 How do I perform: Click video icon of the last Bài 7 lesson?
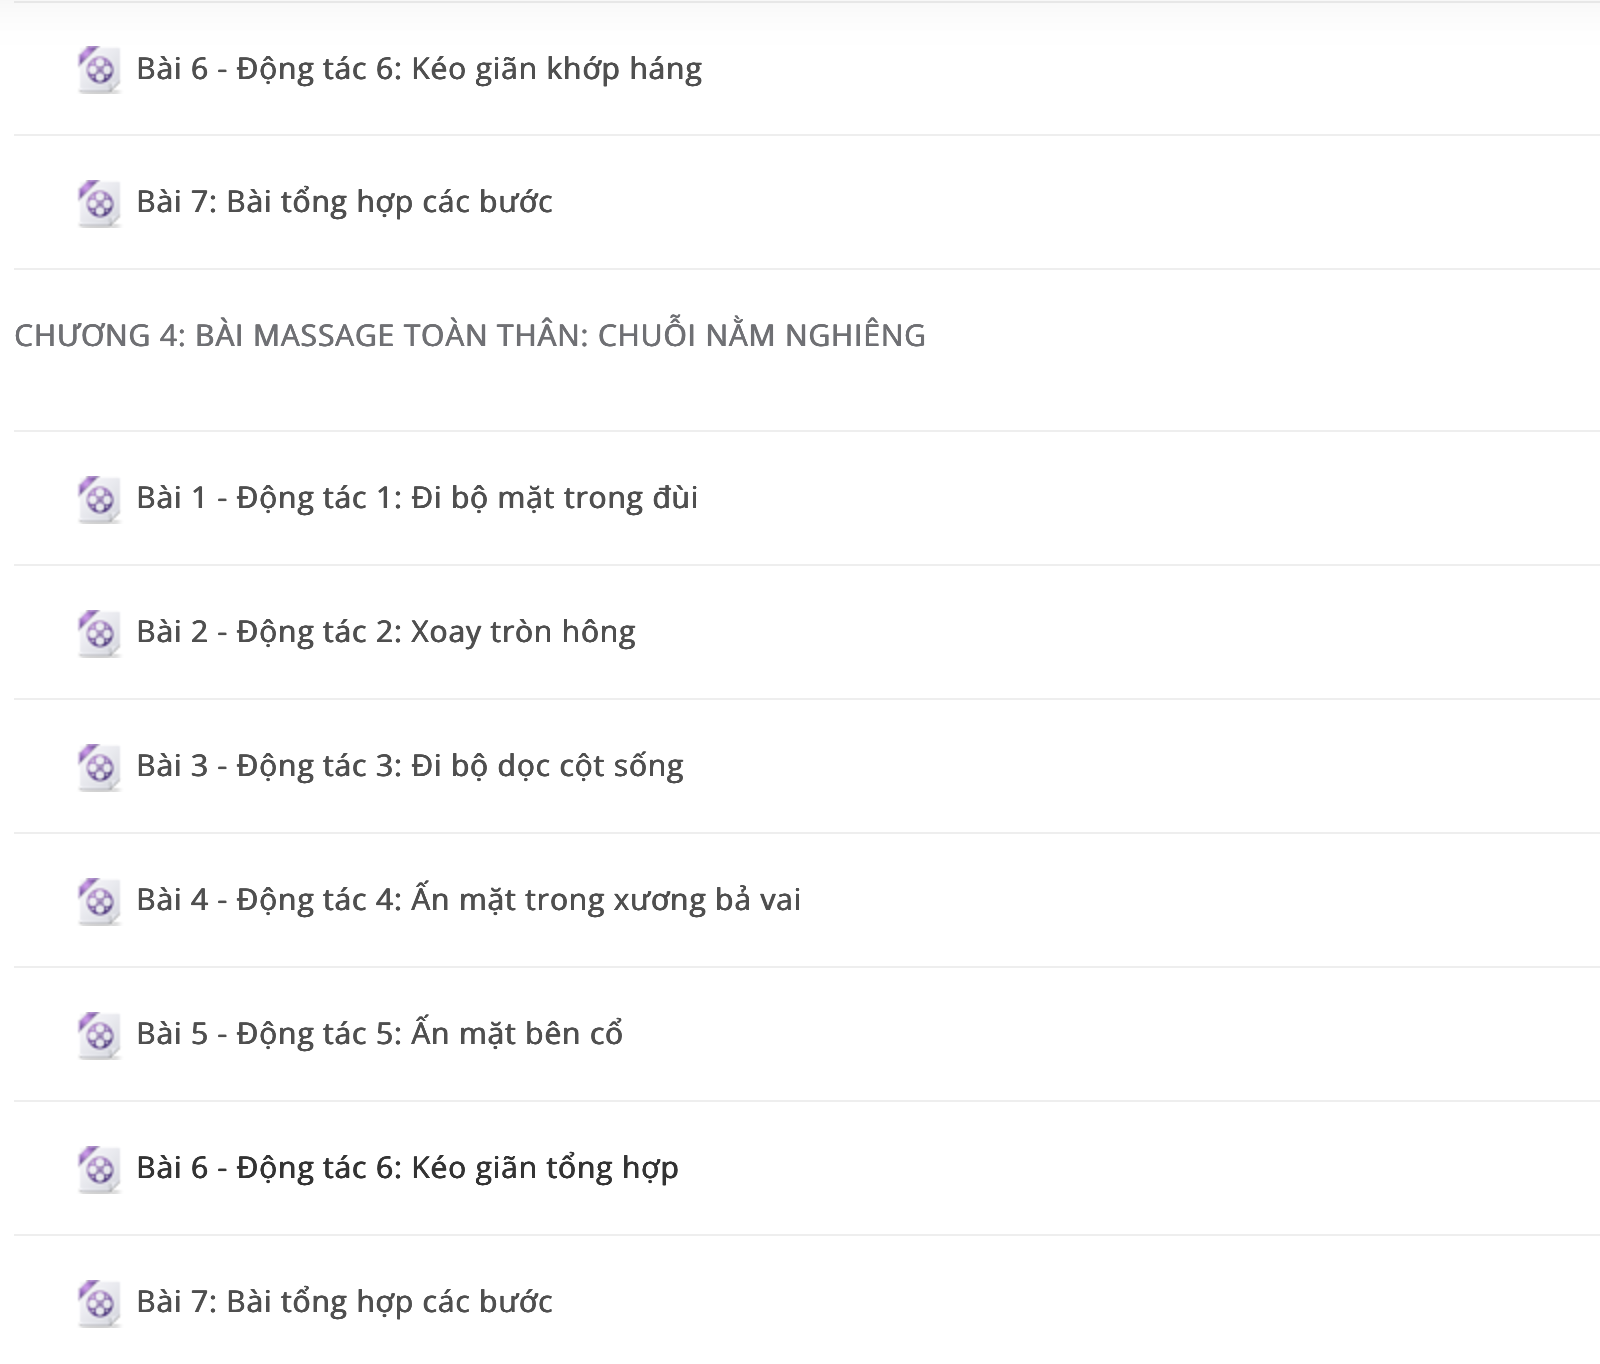(x=99, y=1303)
